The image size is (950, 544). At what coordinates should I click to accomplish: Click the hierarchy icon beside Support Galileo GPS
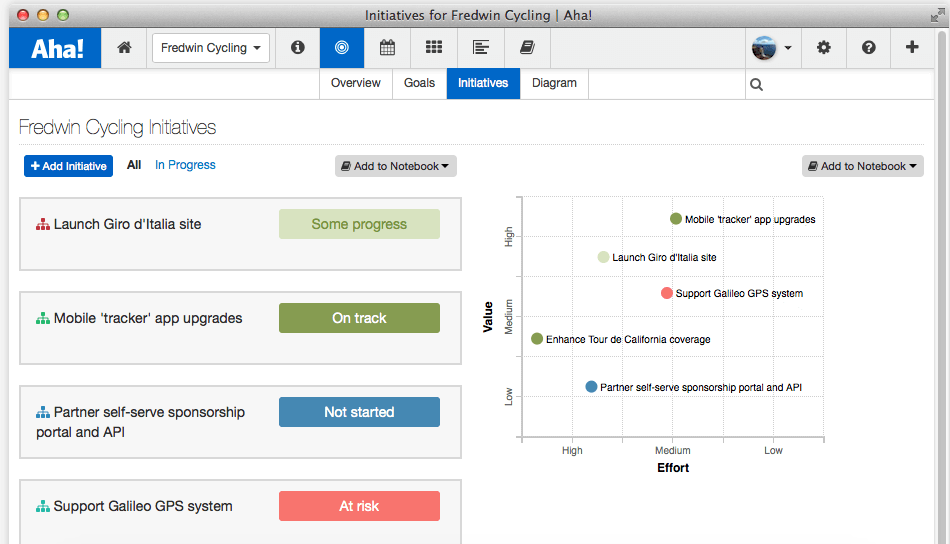[43, 506]
